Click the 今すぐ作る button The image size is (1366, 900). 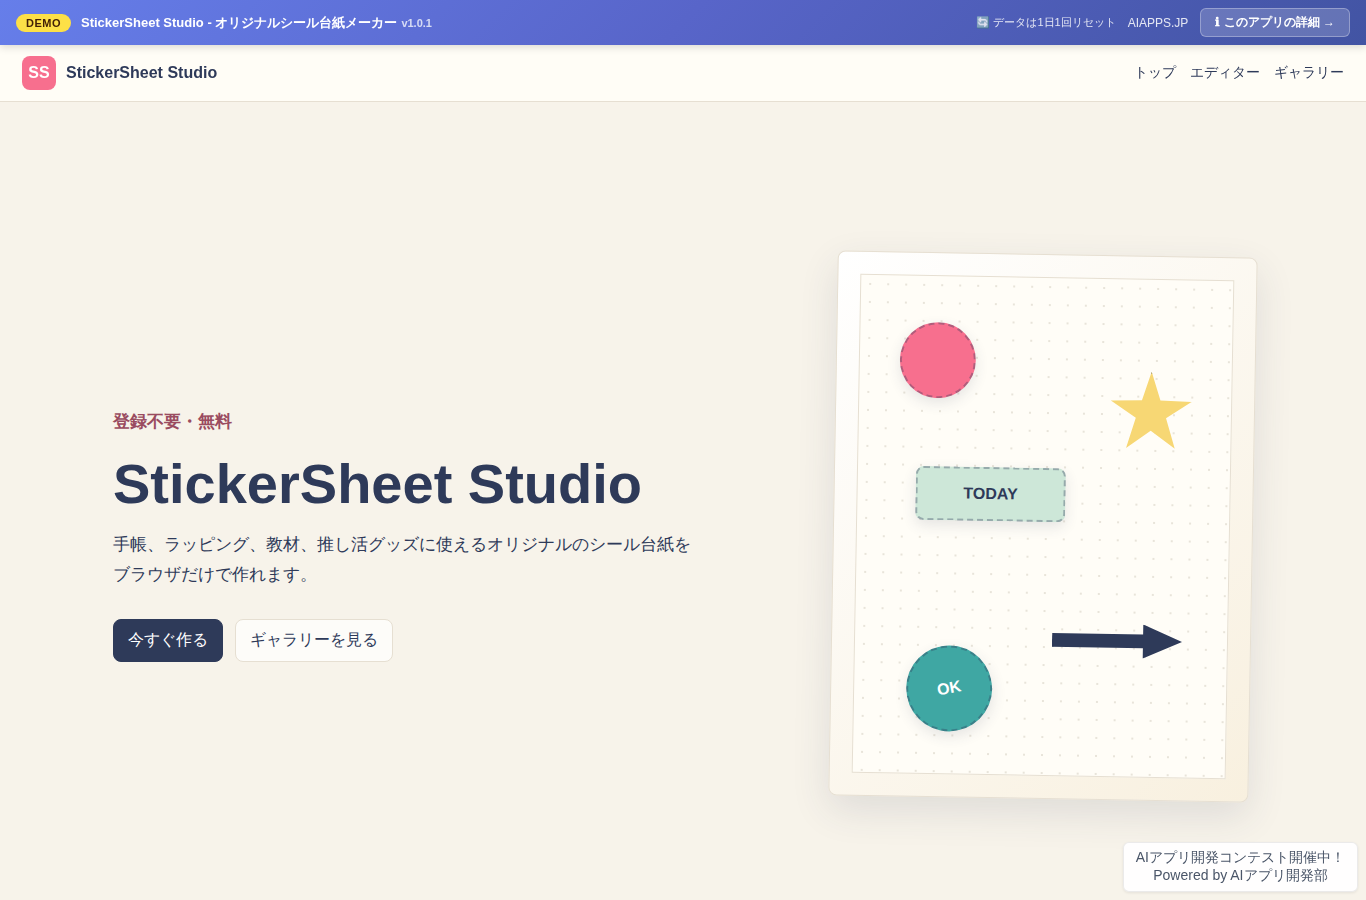168,640
